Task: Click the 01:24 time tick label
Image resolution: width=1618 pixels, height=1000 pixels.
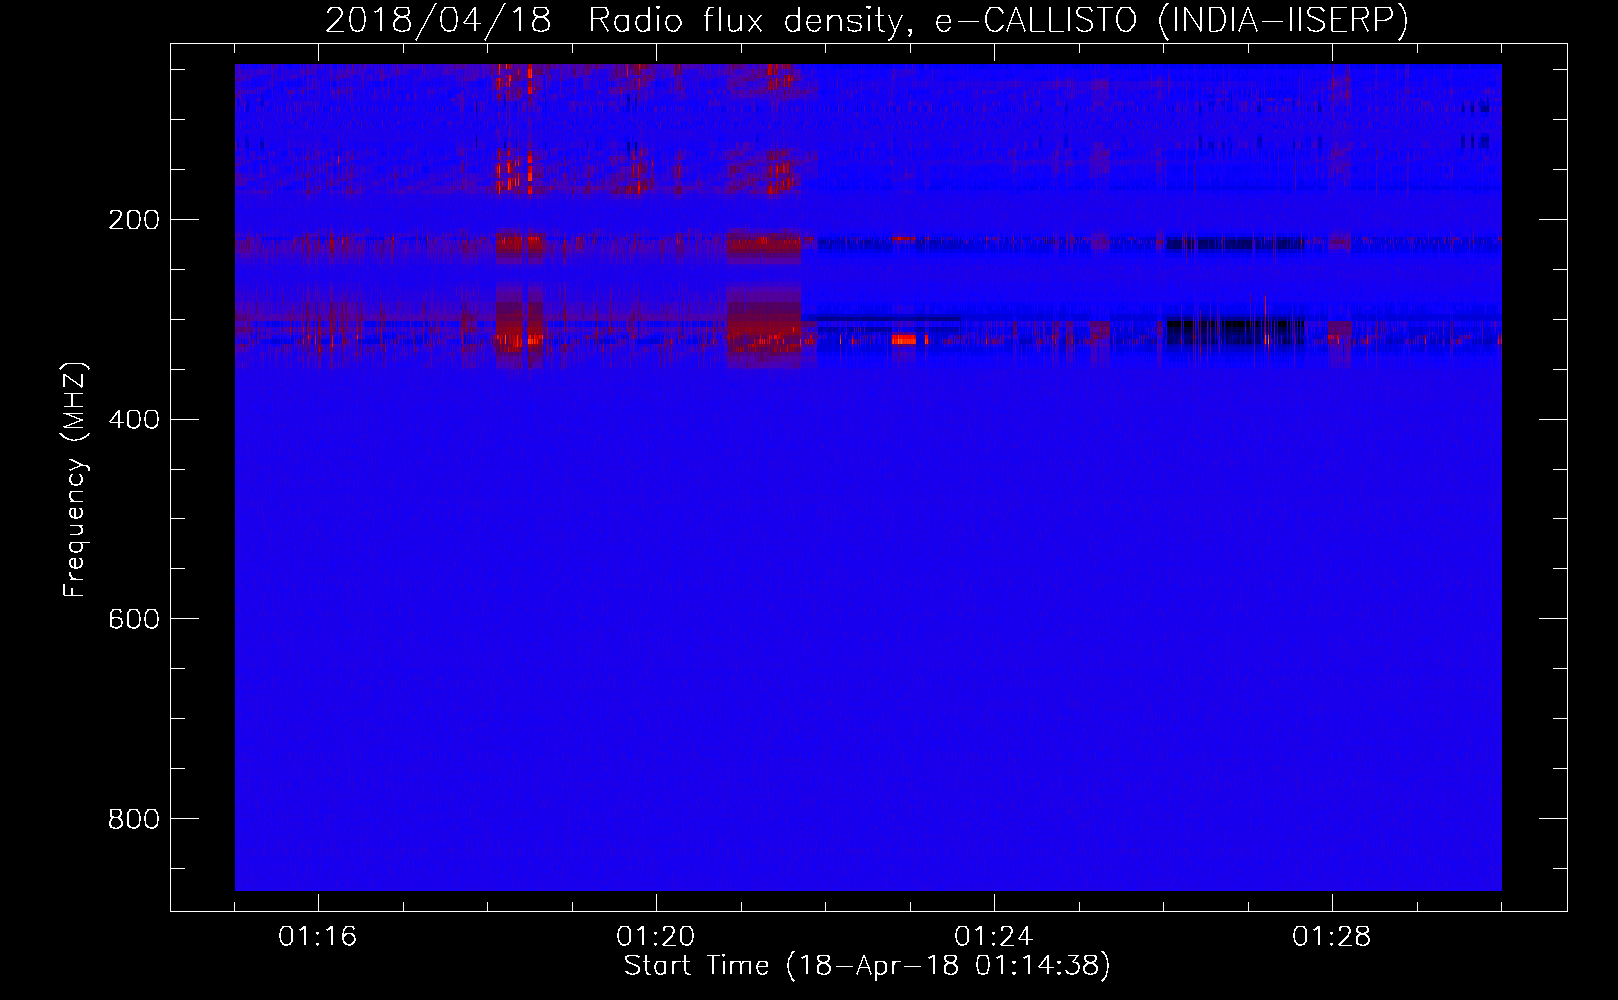Action: 994,937
